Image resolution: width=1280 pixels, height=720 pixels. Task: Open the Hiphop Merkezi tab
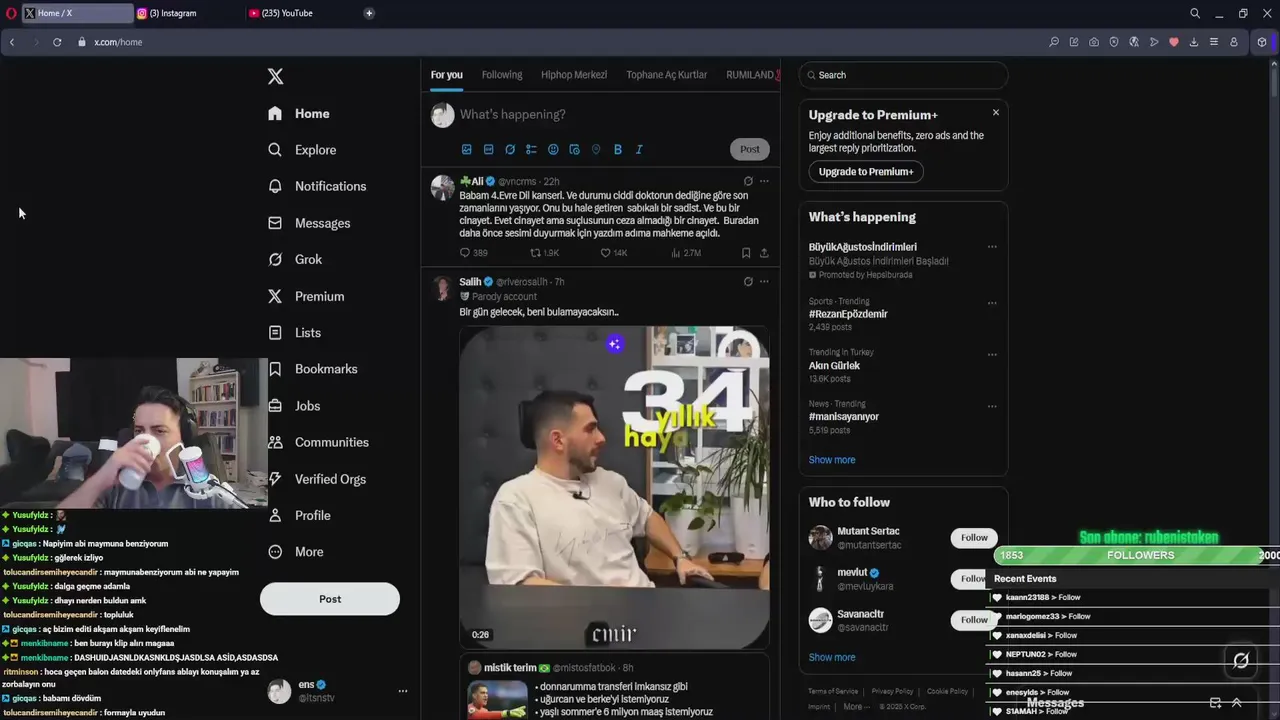coord(574,75)
